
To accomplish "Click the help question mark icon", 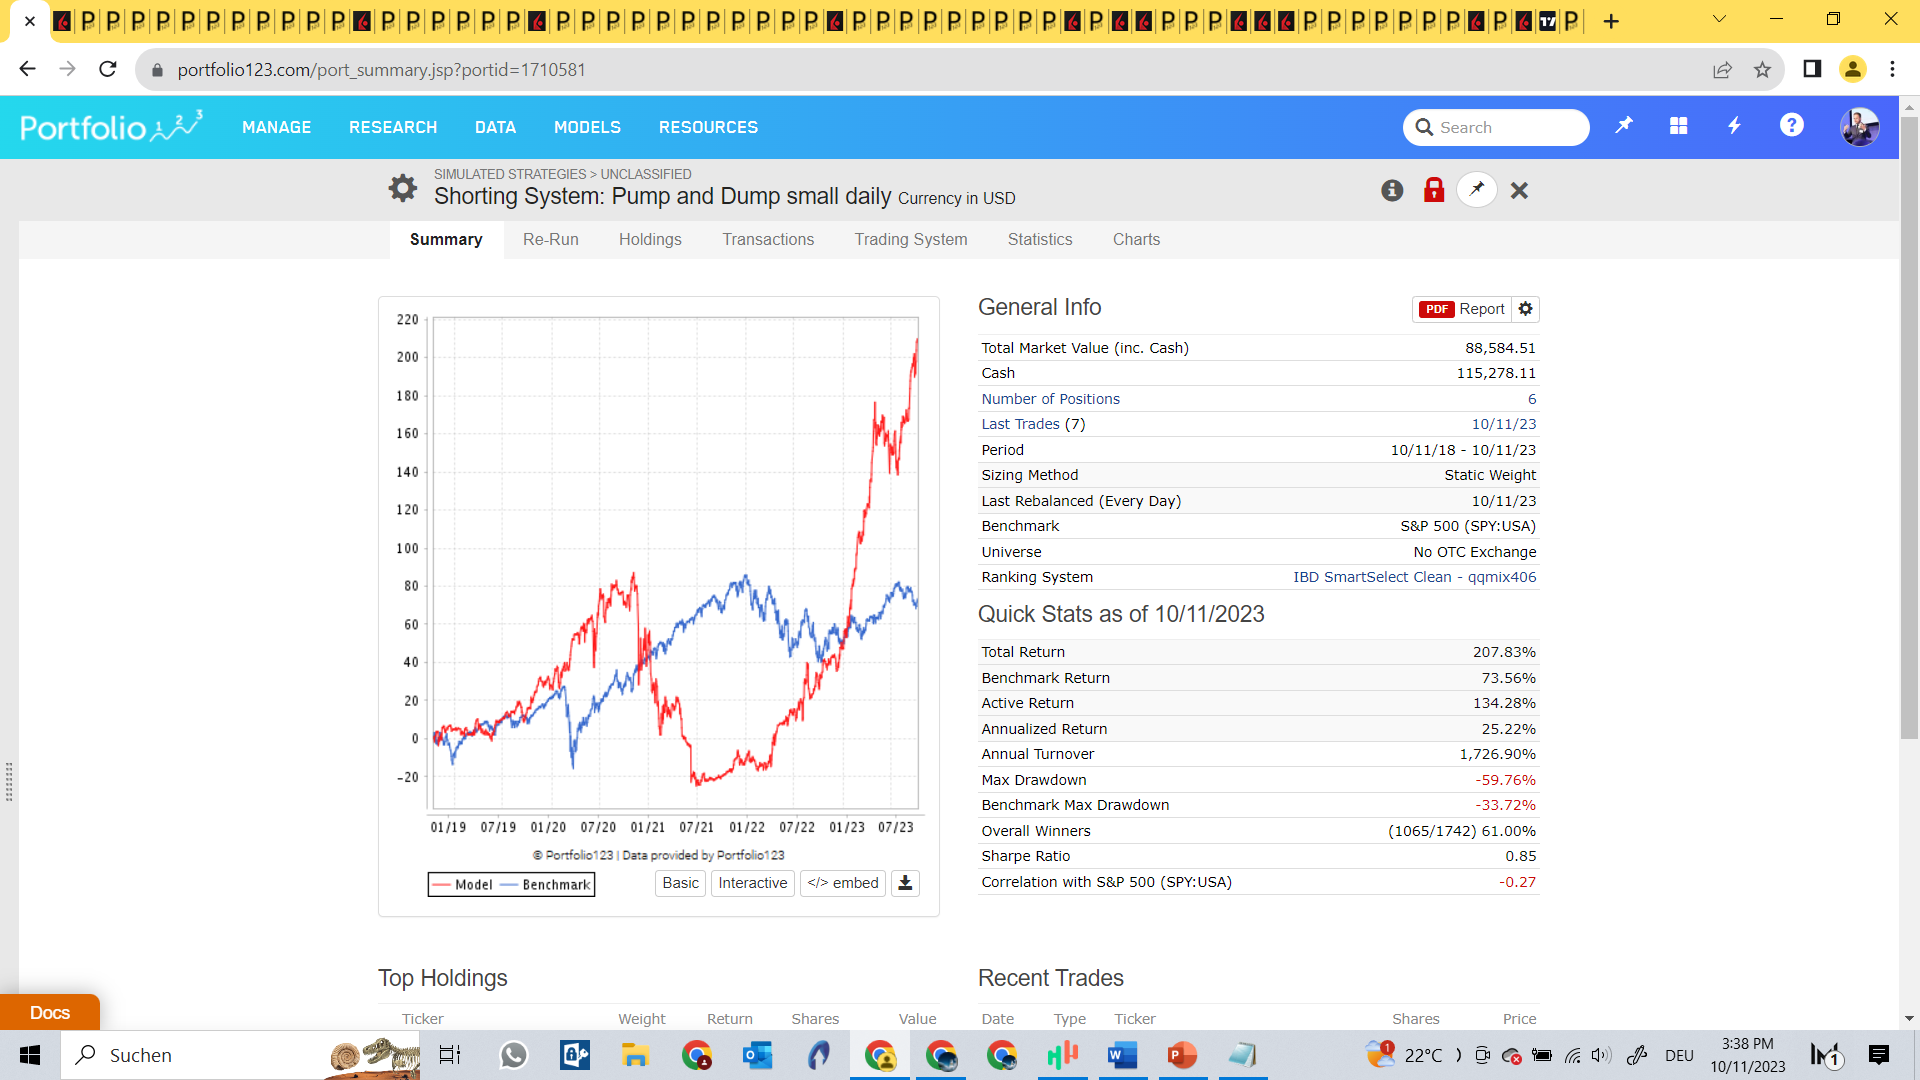I will (1791, 126).
